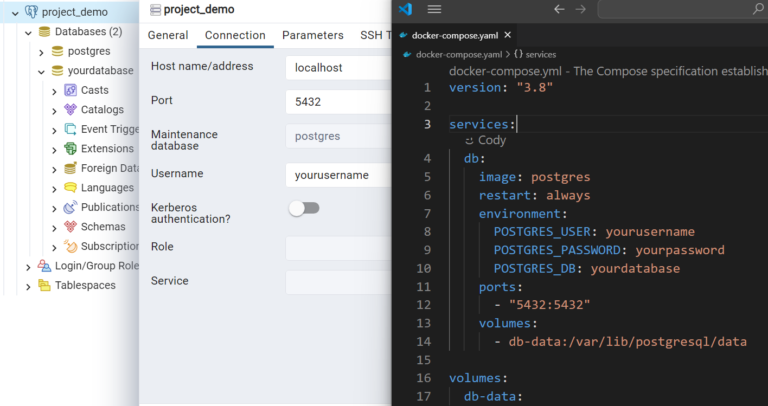Open the VS Code hamburger menu
The image size is (768, 406).
click(434, 9)
